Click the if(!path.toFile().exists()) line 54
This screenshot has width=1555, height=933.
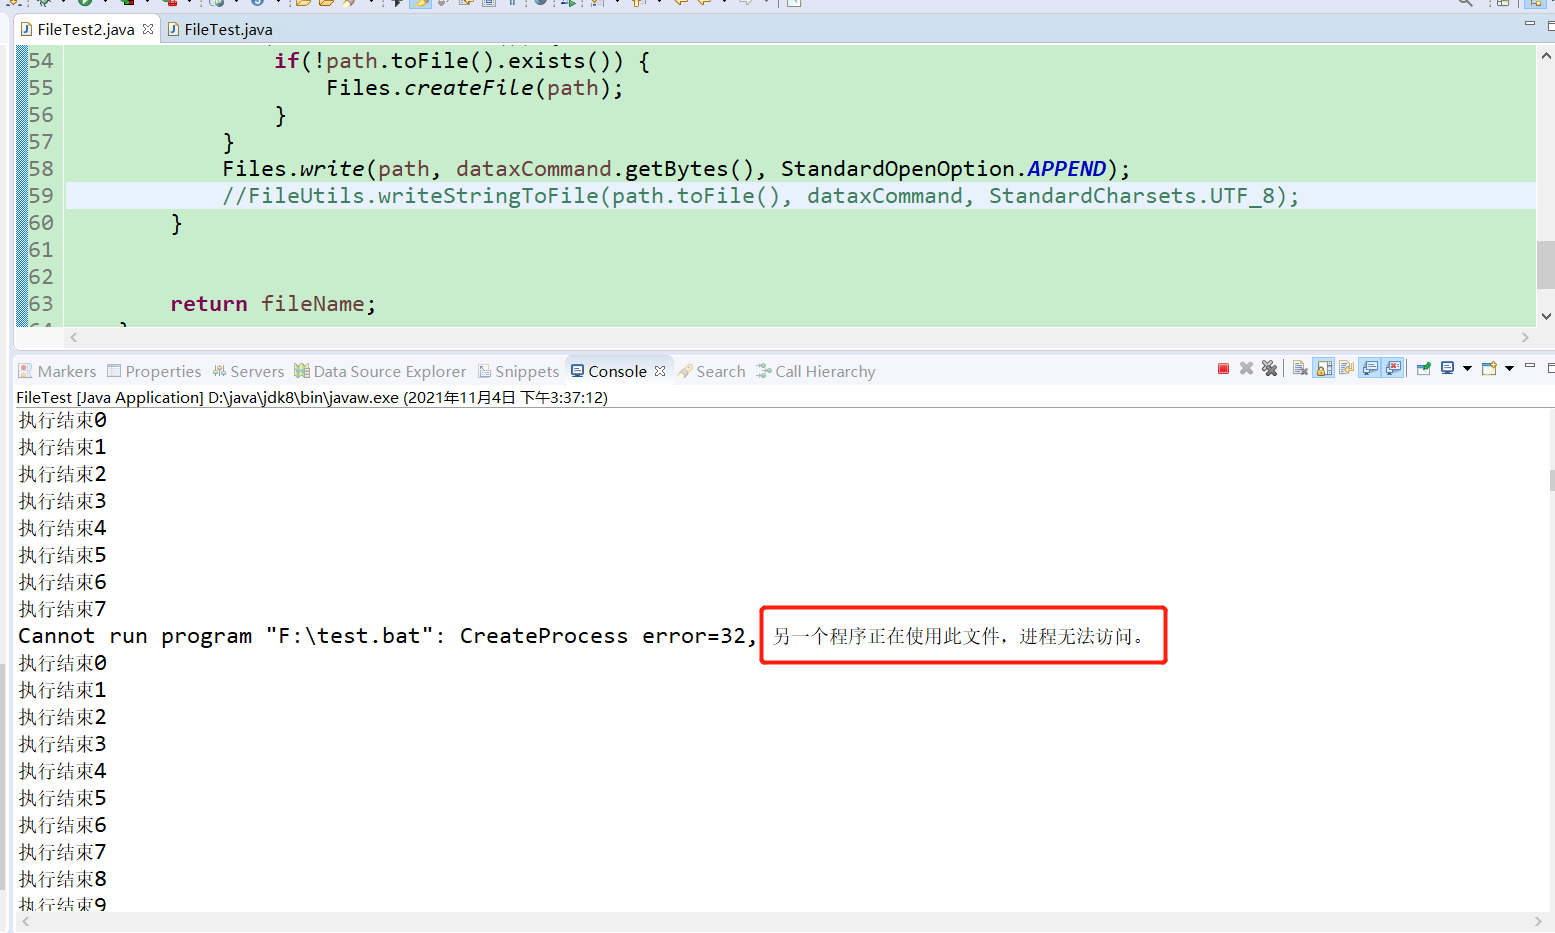462,61
